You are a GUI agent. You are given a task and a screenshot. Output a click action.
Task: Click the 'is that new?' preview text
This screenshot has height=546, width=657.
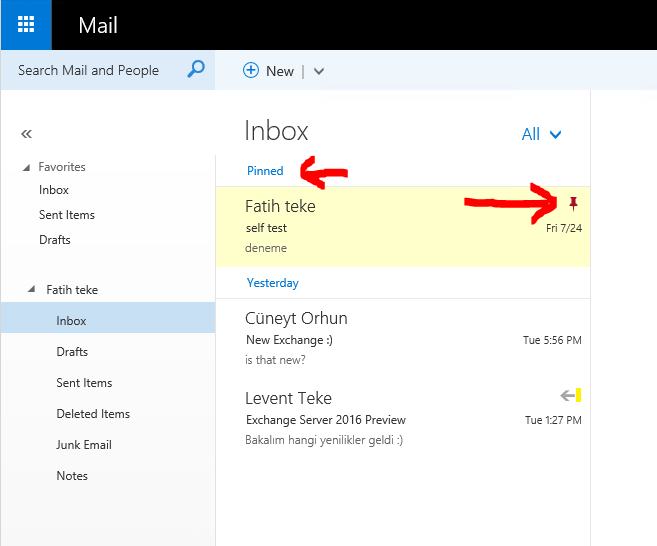(275, 360)
